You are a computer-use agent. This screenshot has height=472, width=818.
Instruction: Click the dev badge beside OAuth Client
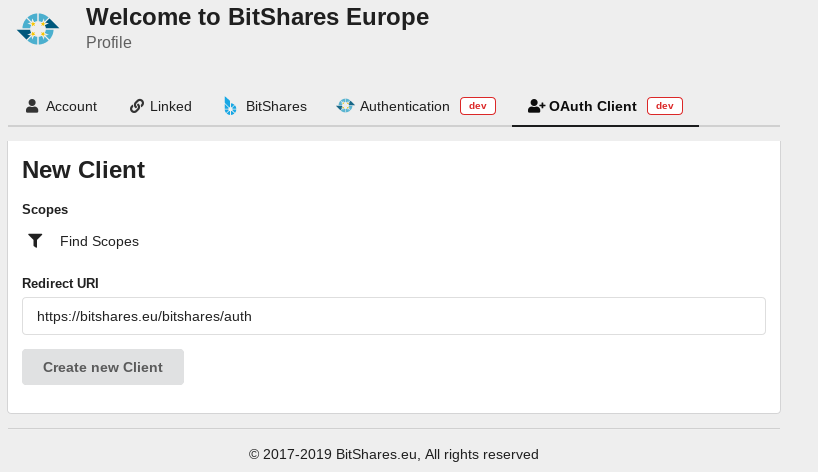pyautogui.click(x=665, y=106)
